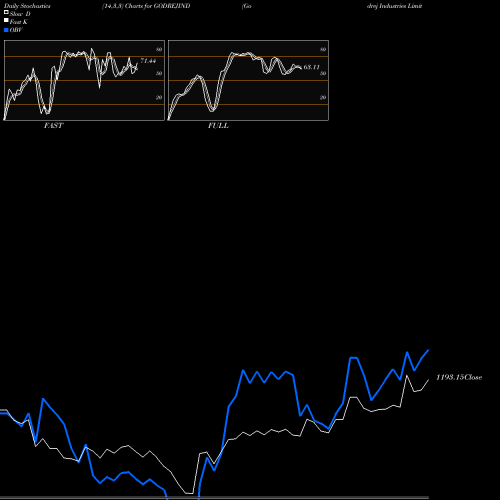
Task: Click the 'Industries Limit' title text
Action: [x=401, y=6]
